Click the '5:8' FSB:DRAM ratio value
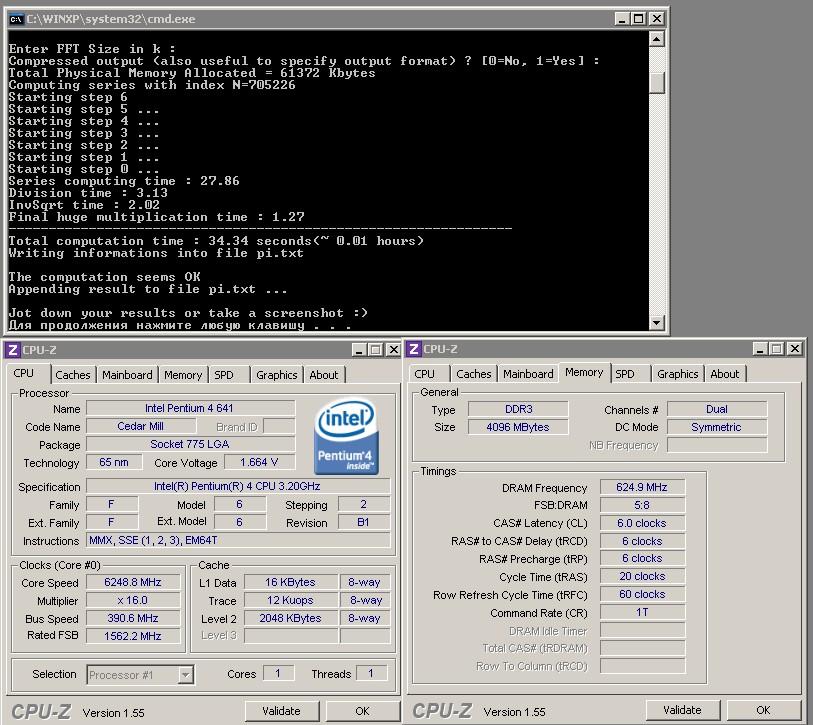The width and height of the screenshot is (813, 725). point(642,505)
